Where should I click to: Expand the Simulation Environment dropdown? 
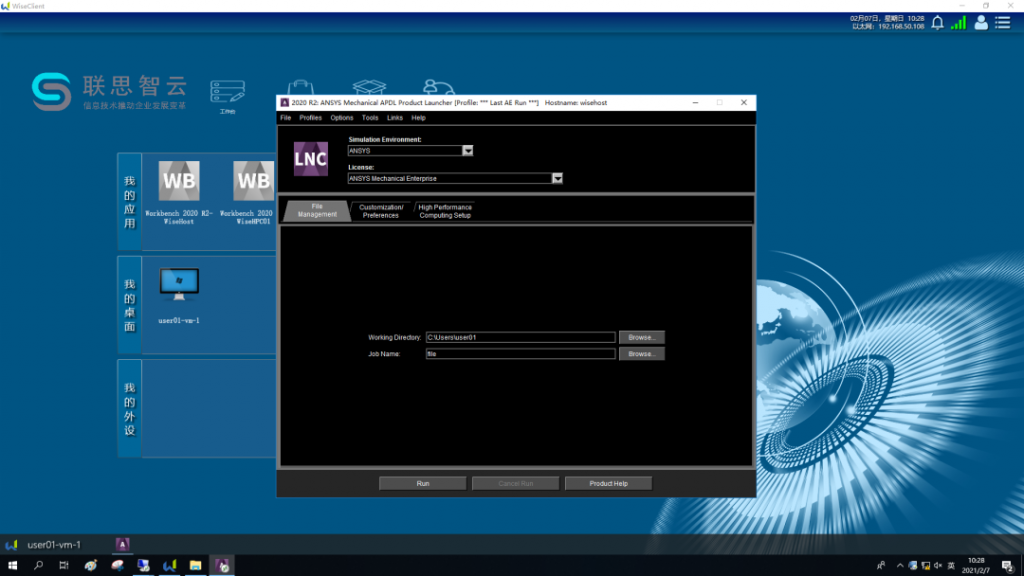coord(467,150)
